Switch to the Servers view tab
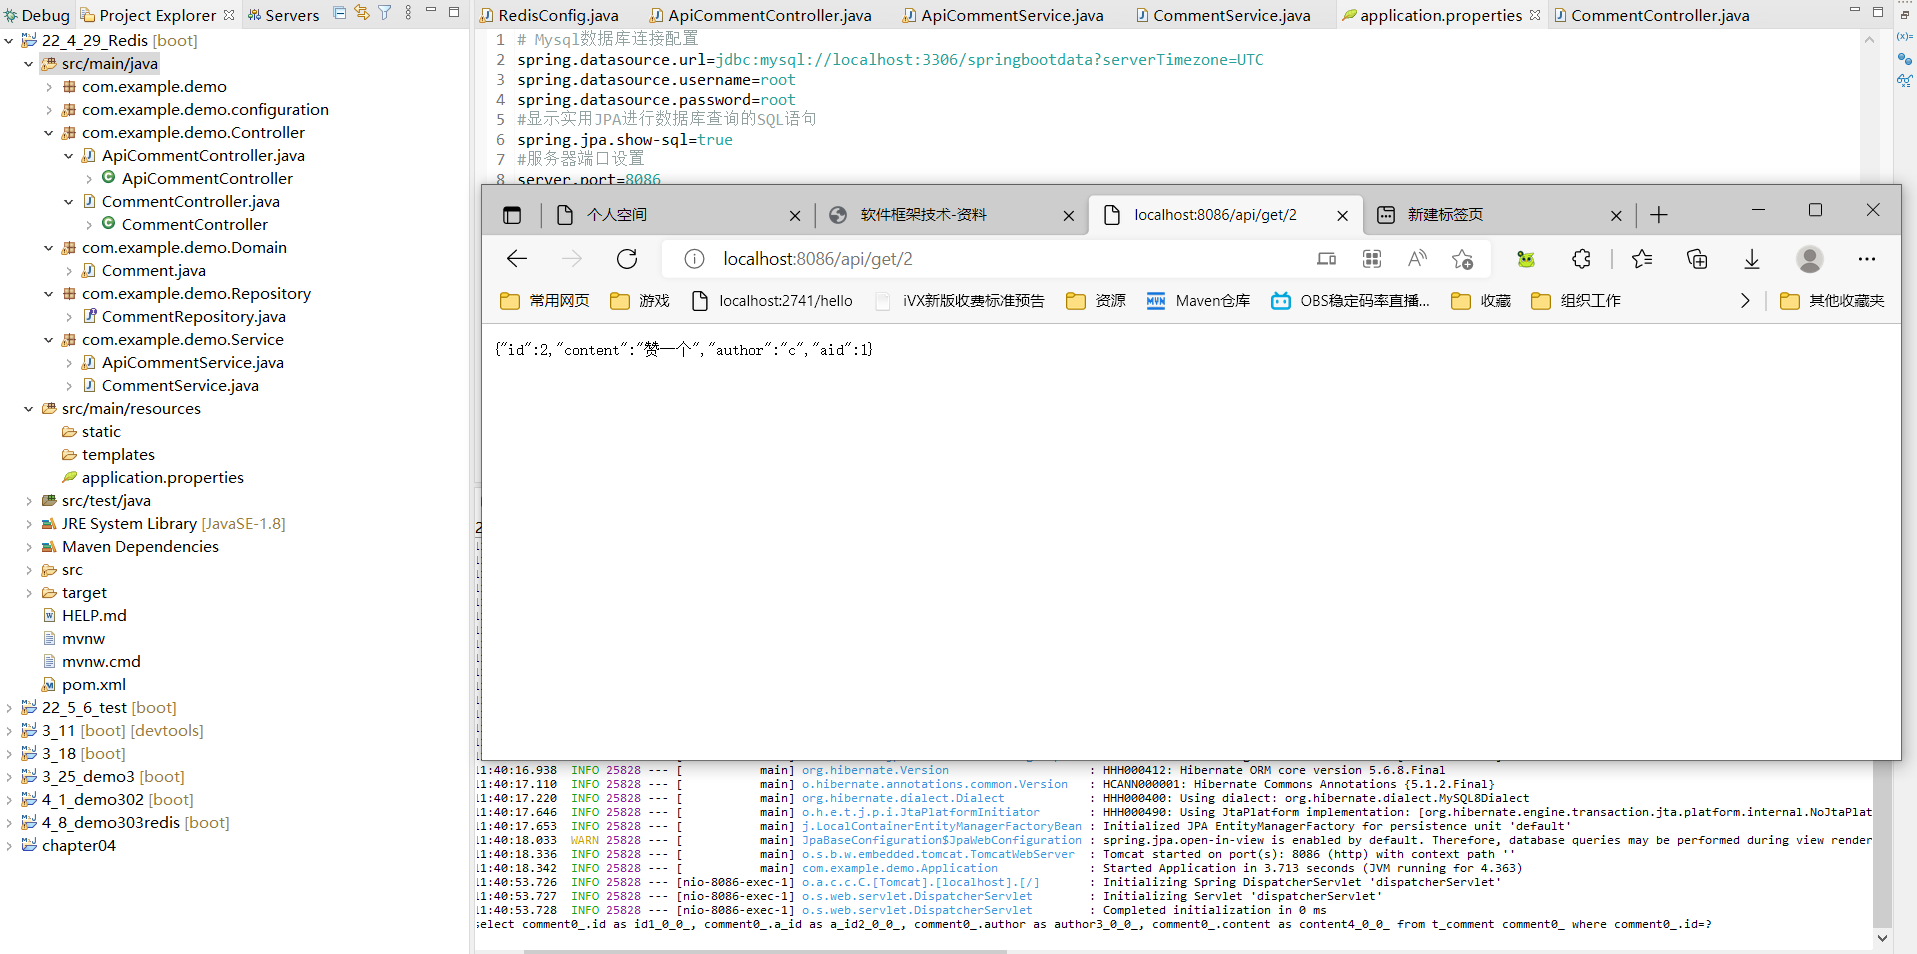This screenshot has height=954, width=1917. (x=284, y=15)
